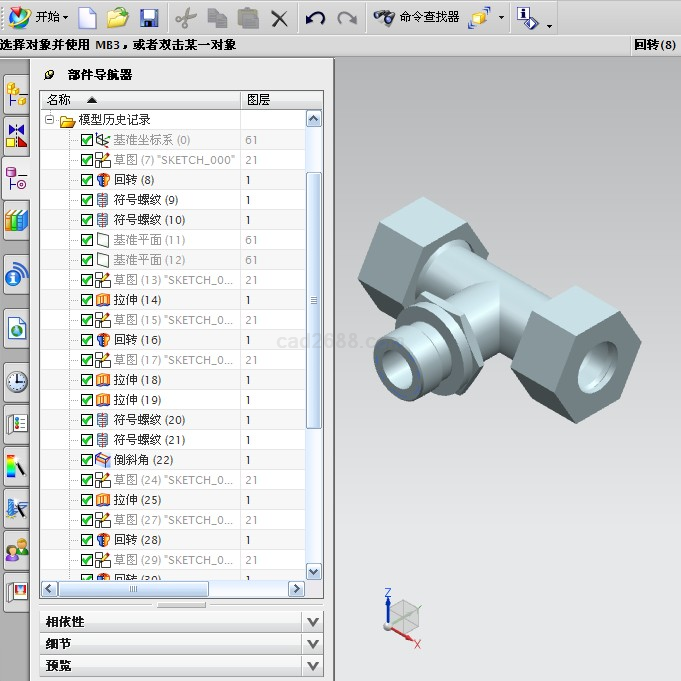Viewport: 681px width, 681px height.
Task: Toggle the 倒斜角 (22) feature checkbox
Action: click(87, 460)
